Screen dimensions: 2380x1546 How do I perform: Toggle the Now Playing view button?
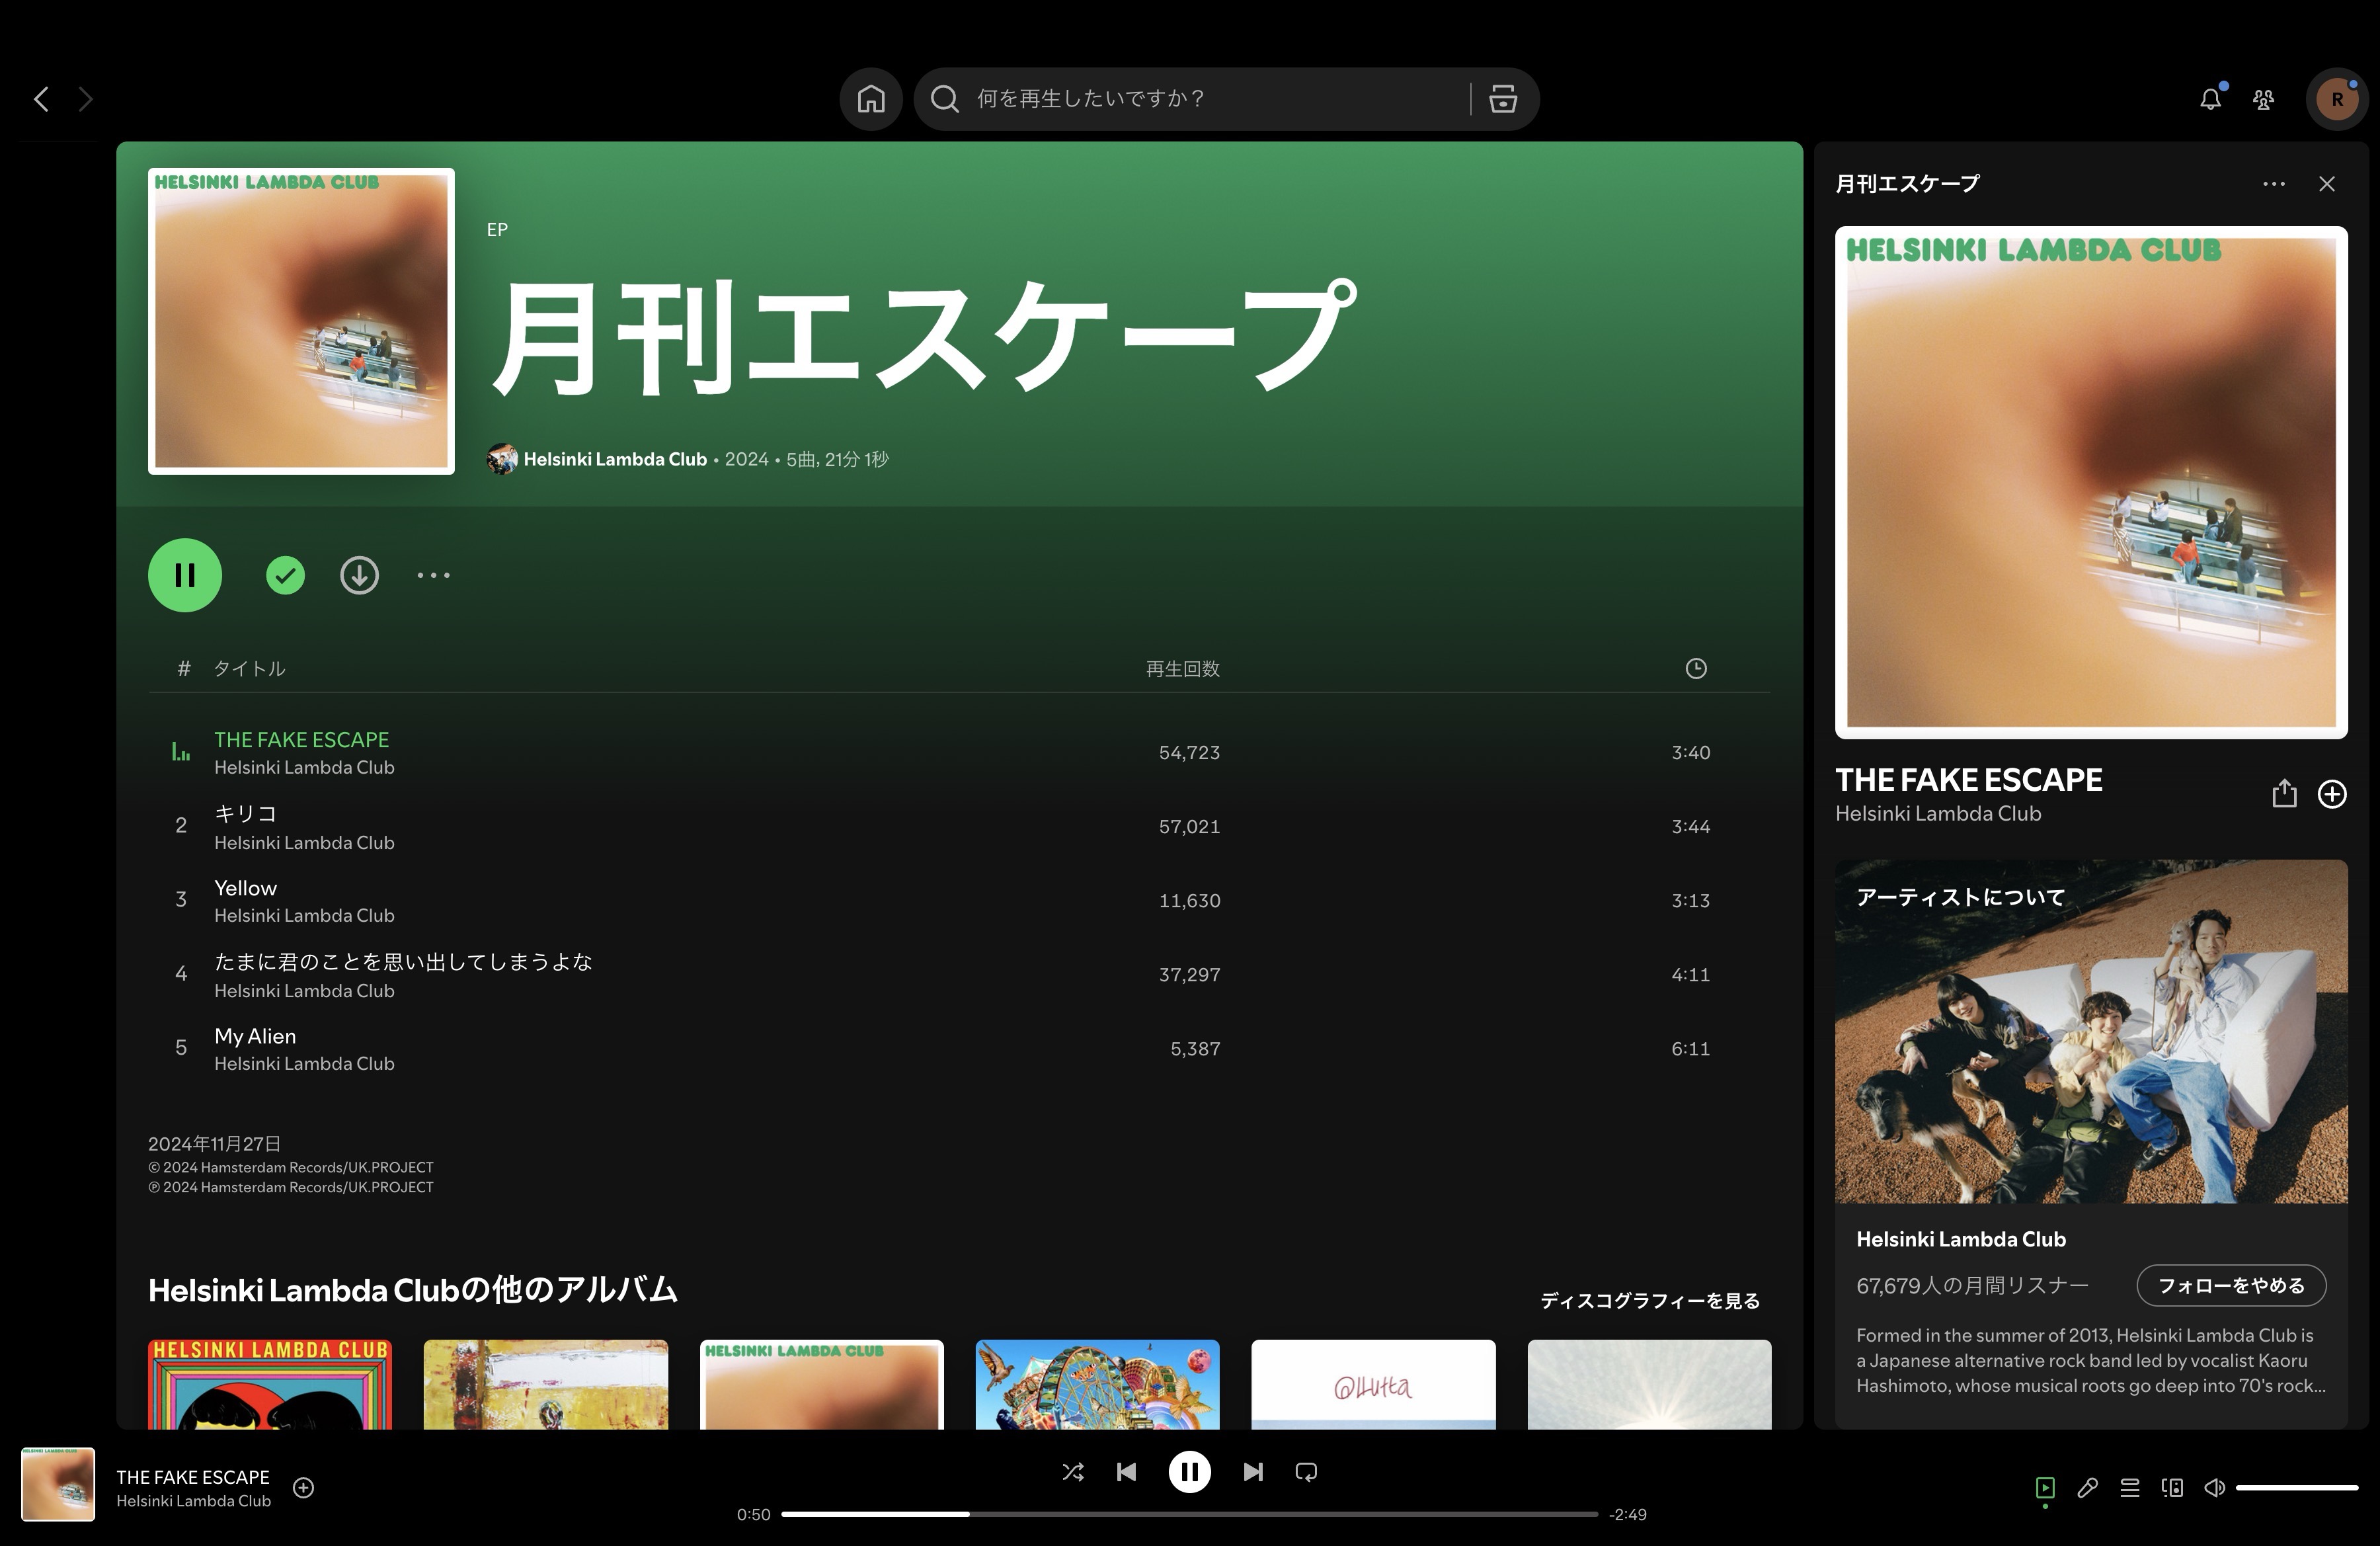click(x=2045, y=1488)
